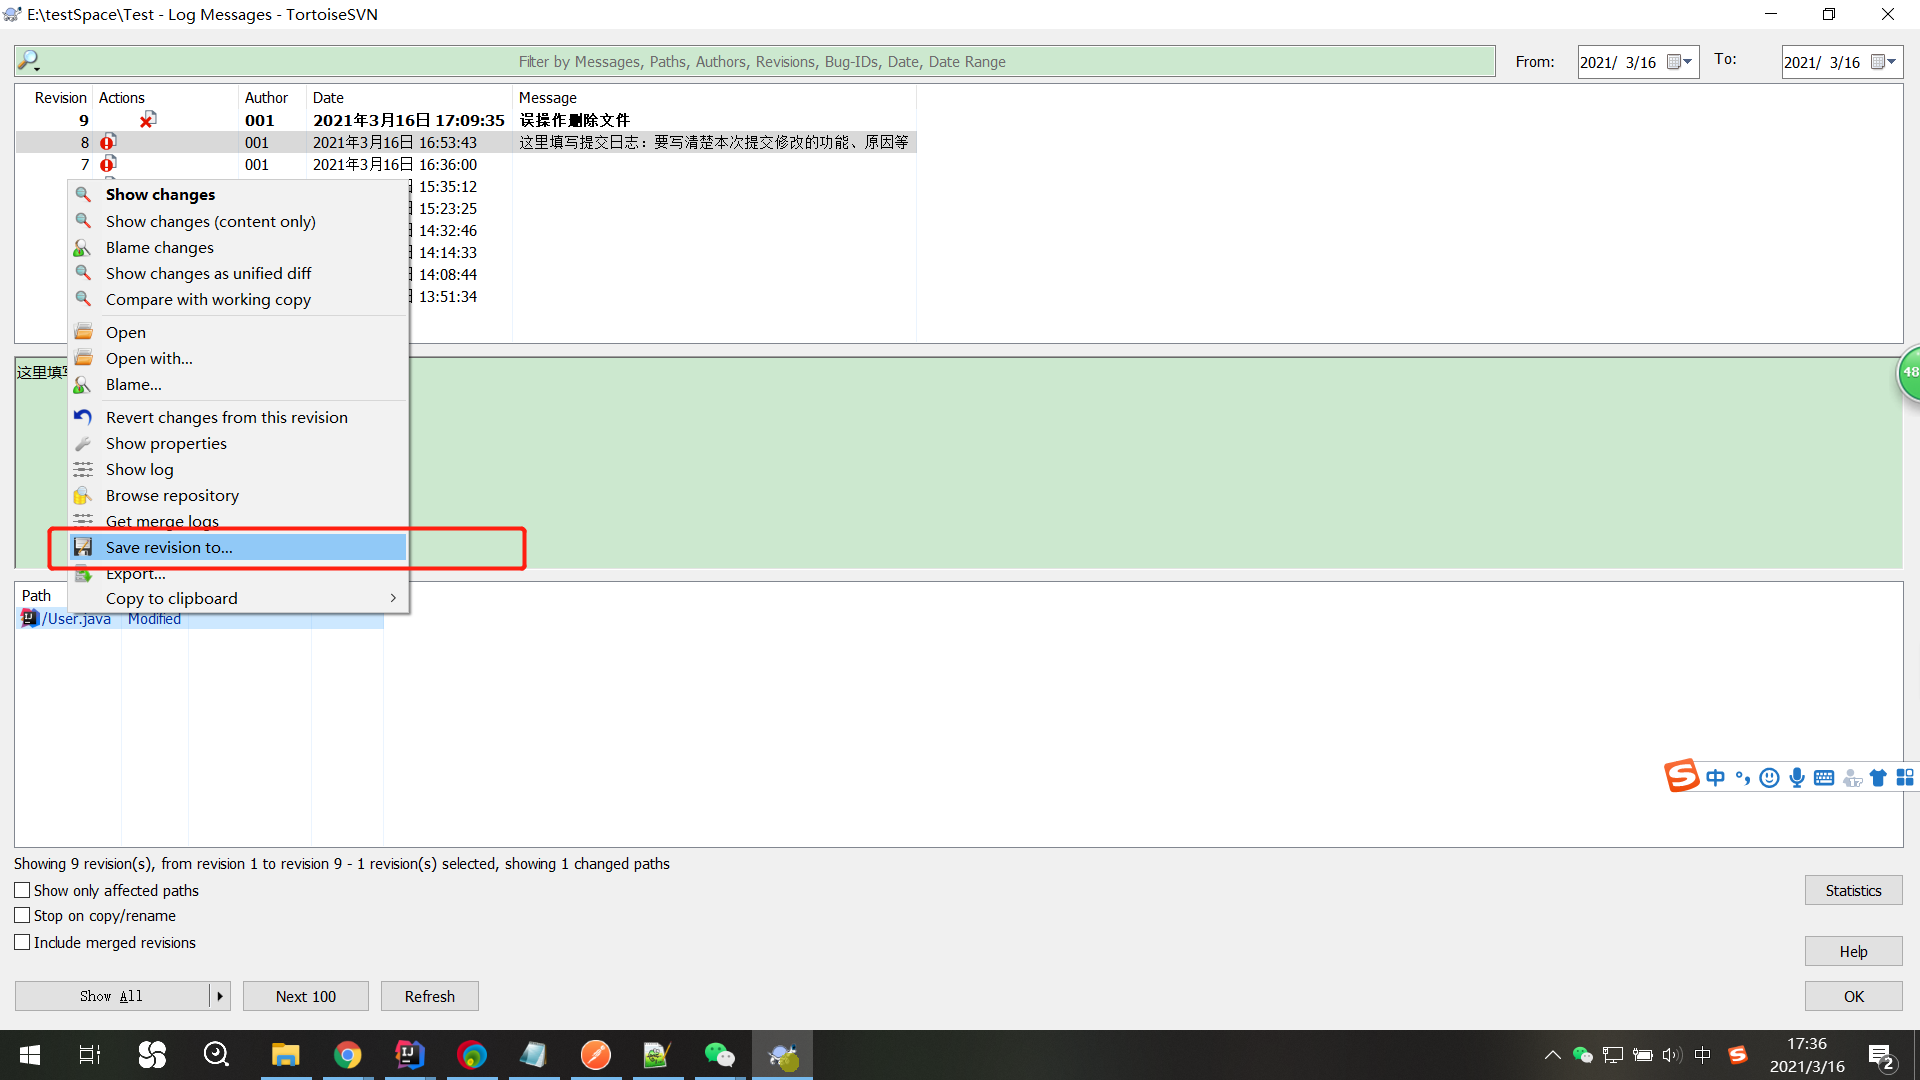Click the Show properties wrench icon
Screen dimensions: 1920x1080
(83, 443)
